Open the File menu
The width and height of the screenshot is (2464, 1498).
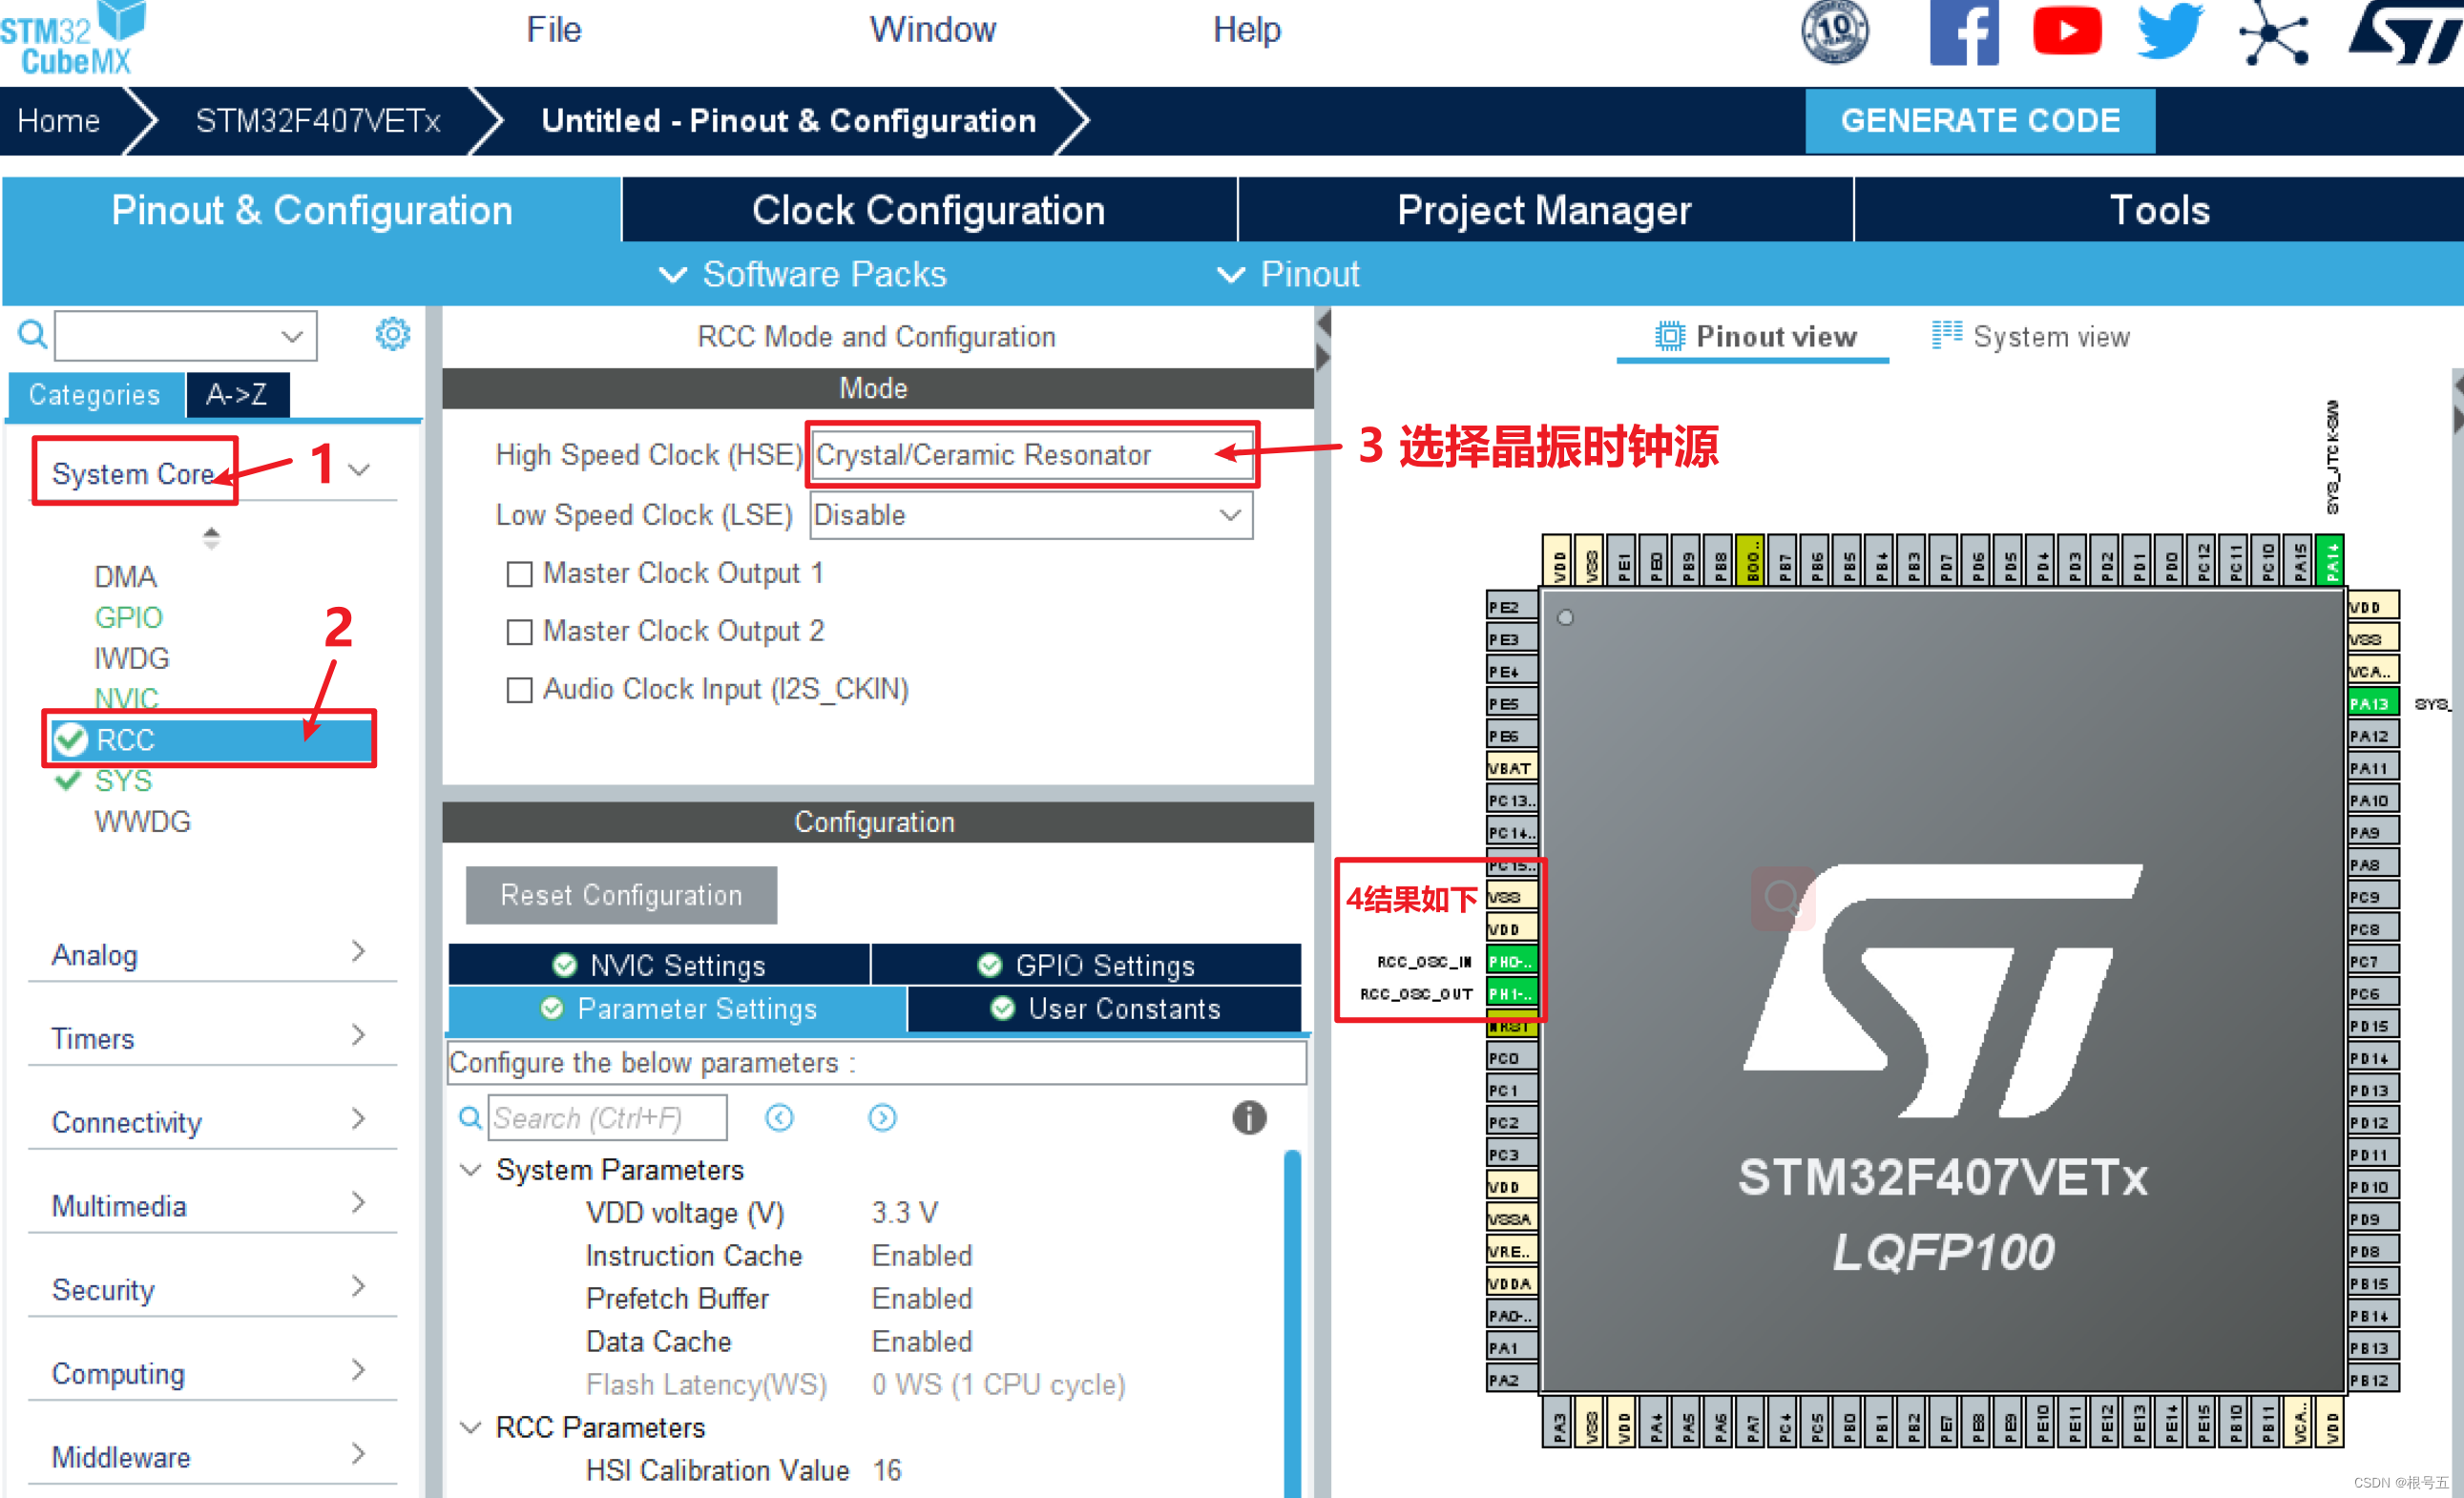(x=553, y=30)
